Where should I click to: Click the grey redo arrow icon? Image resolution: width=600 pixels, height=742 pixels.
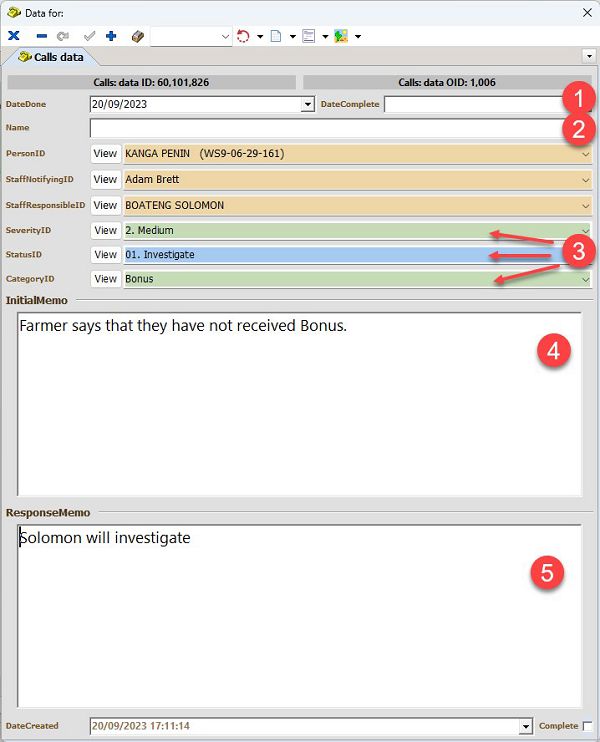[x=63, y=36]
